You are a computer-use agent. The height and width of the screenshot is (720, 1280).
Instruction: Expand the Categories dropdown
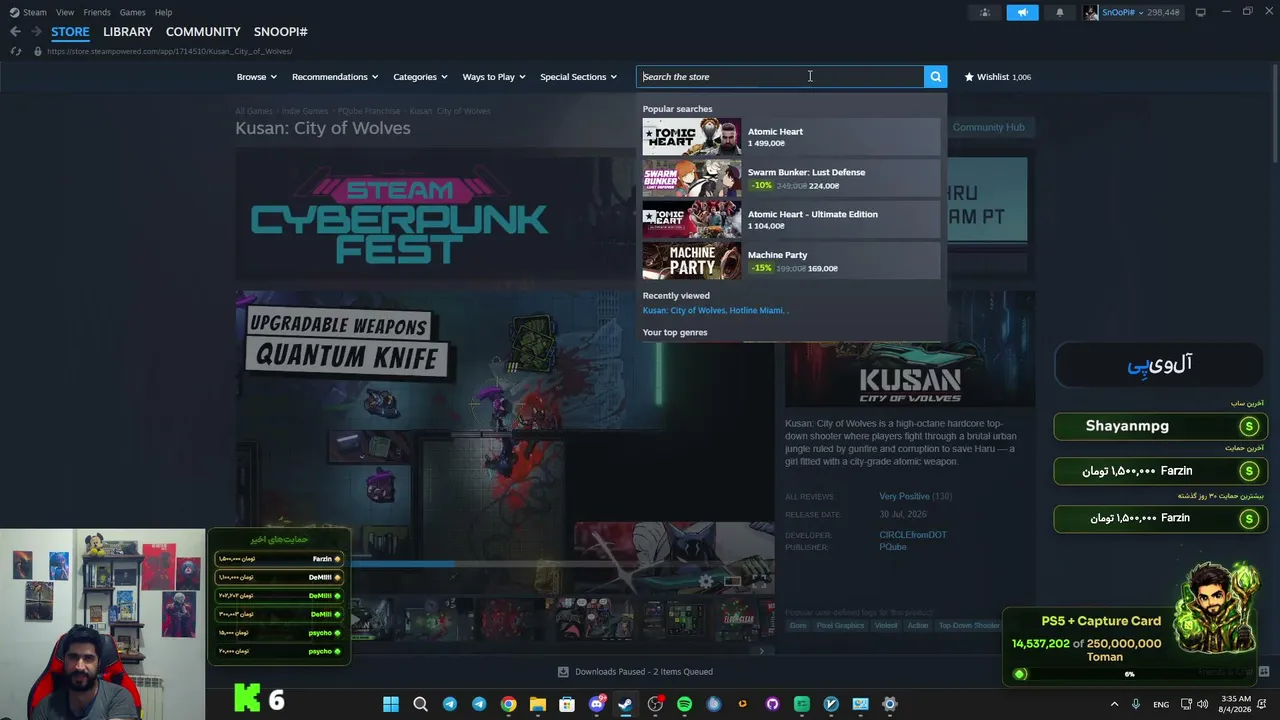click(x=420, y=77)
